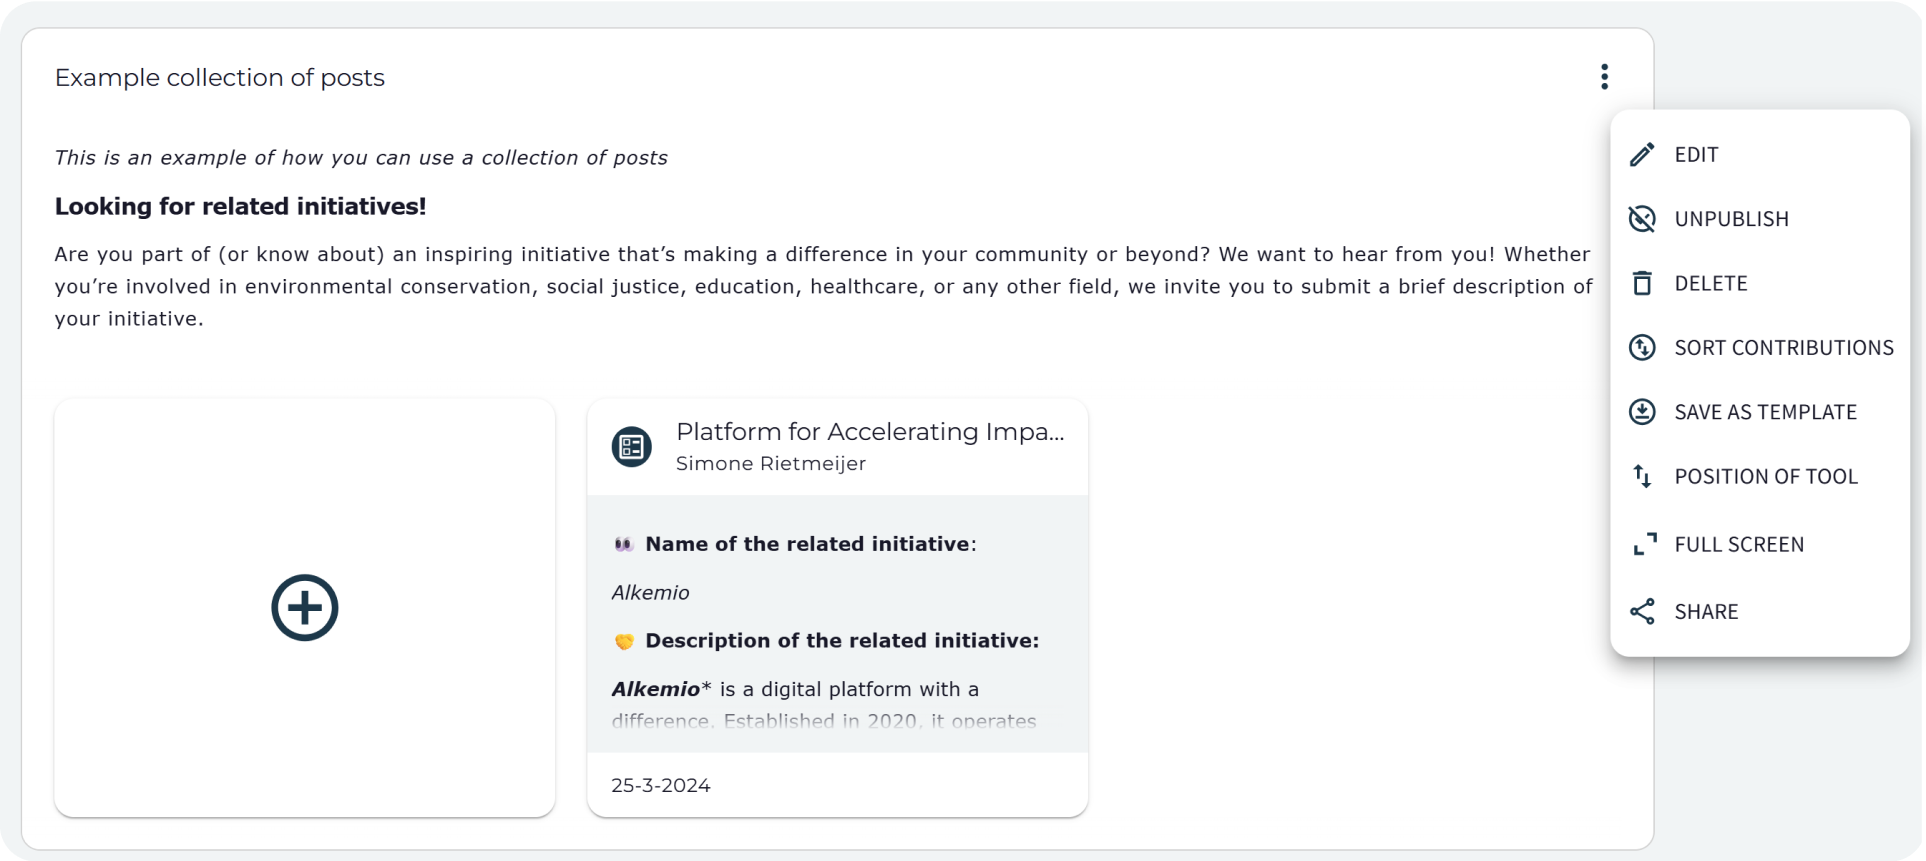Click the Save as Template download icon

coord(1642,412)
